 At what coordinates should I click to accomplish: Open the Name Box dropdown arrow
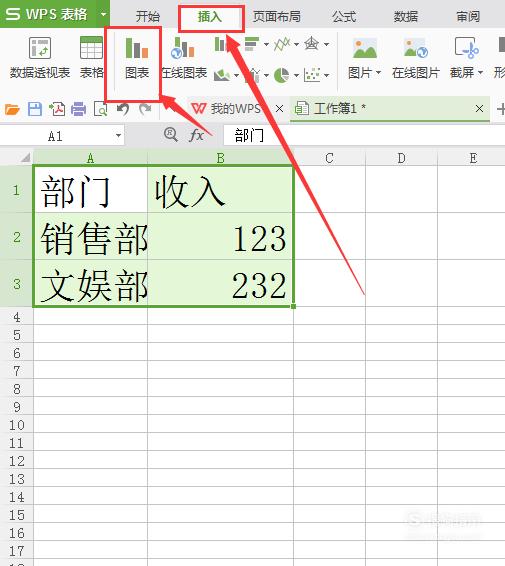click(118, 136)
